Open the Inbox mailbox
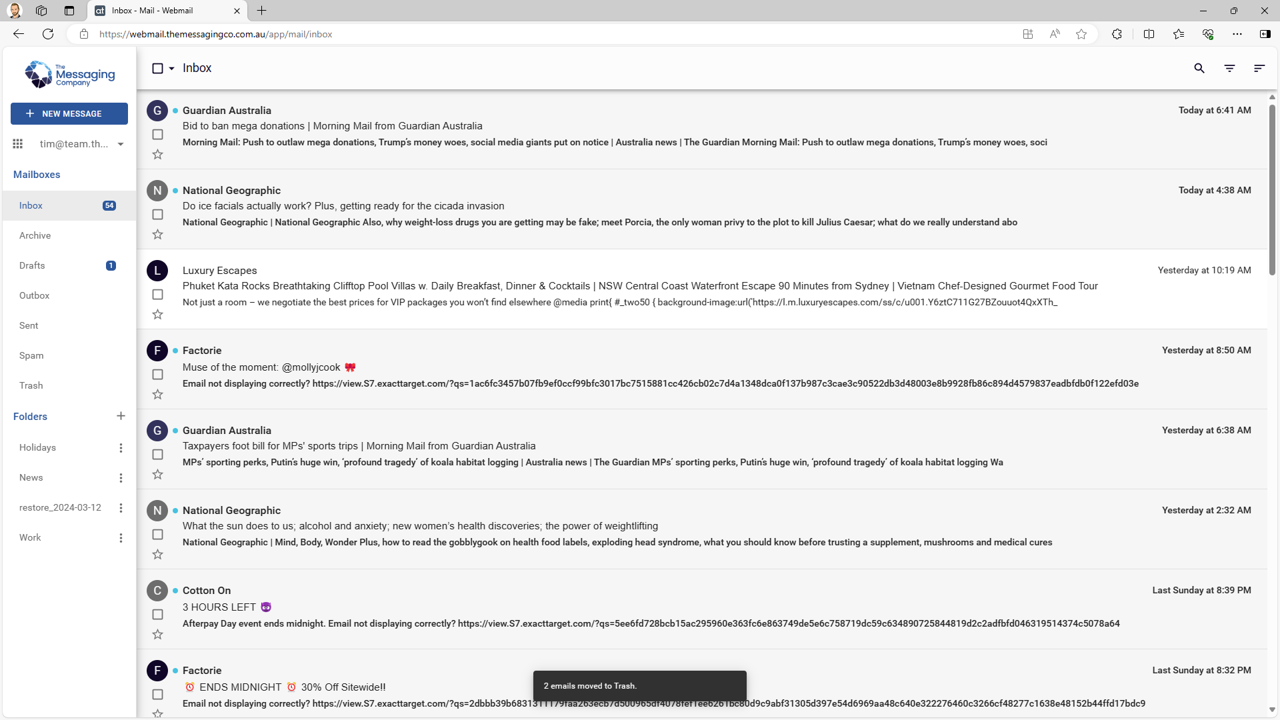 [x=69, y=205]
